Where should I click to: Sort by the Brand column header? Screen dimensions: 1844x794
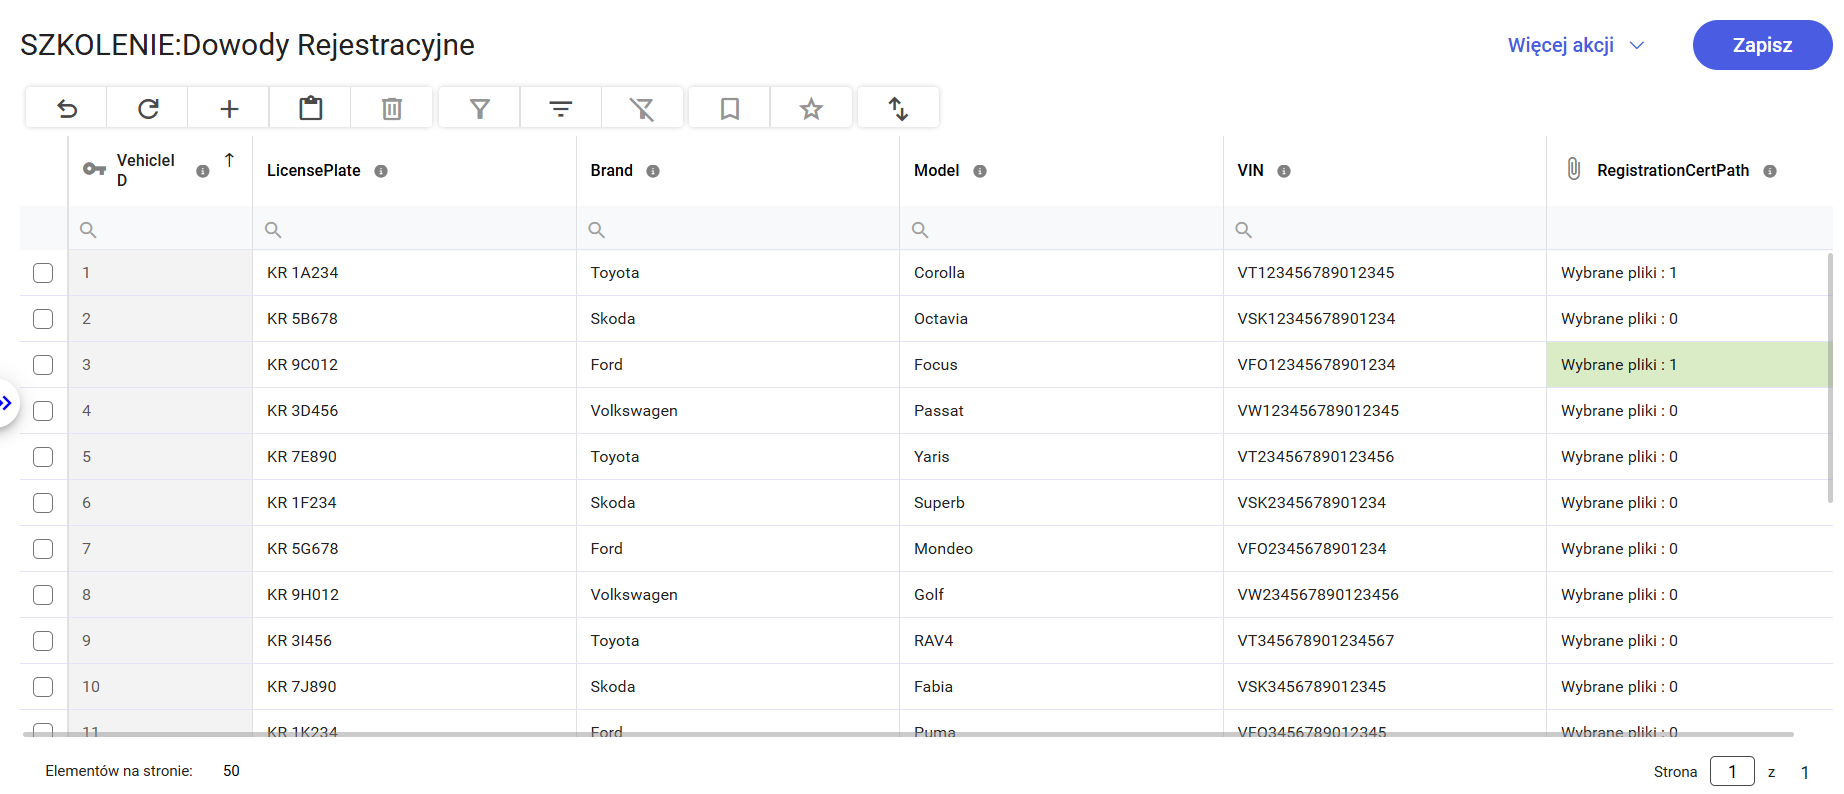click(x=611, y=171)
